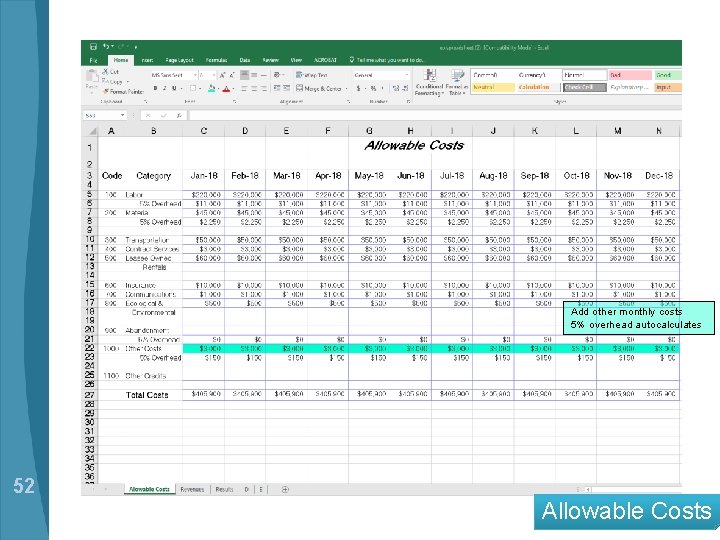Viewport: 720px width, 540px height.
Task: Click the Decrease Font Size icon
Action: pyautogui.click(x=232, y=75)
